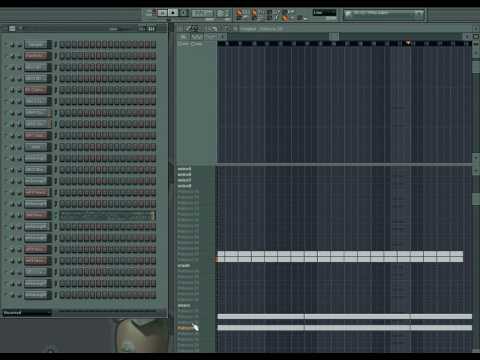The width and height of the screenshot is (480, 360).
Task: Click the upper playlist vertical scrollbar thumb
Action: 476,67
